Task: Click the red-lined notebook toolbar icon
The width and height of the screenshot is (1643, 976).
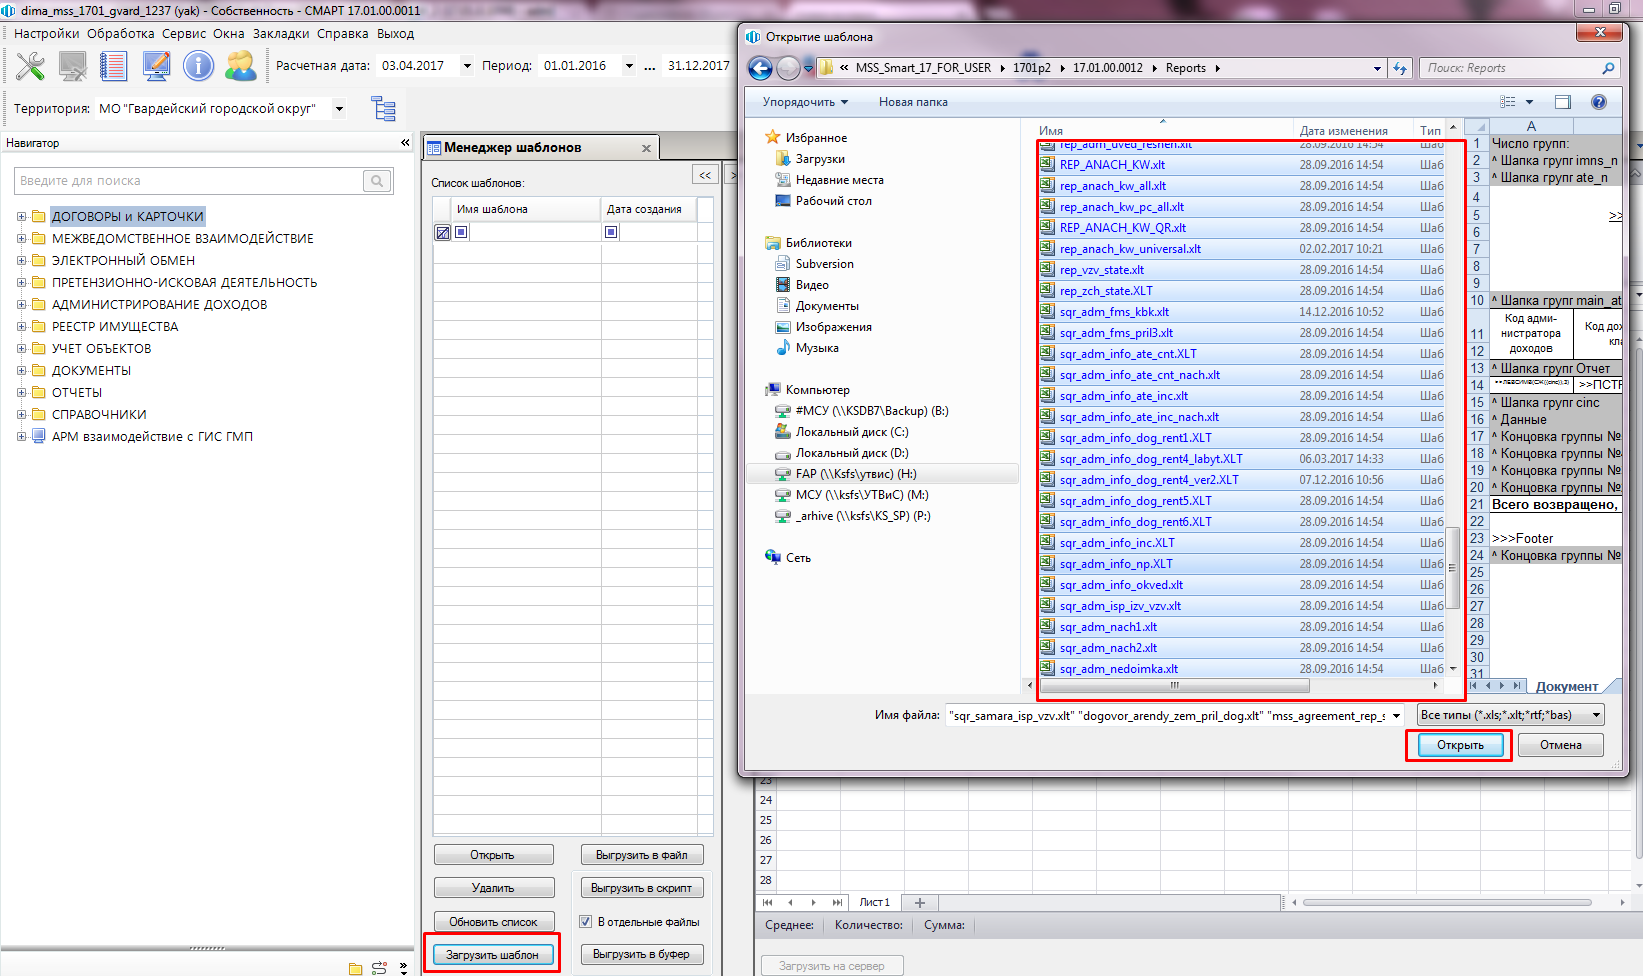Action: pyautogui.click(x=113, y=66)
